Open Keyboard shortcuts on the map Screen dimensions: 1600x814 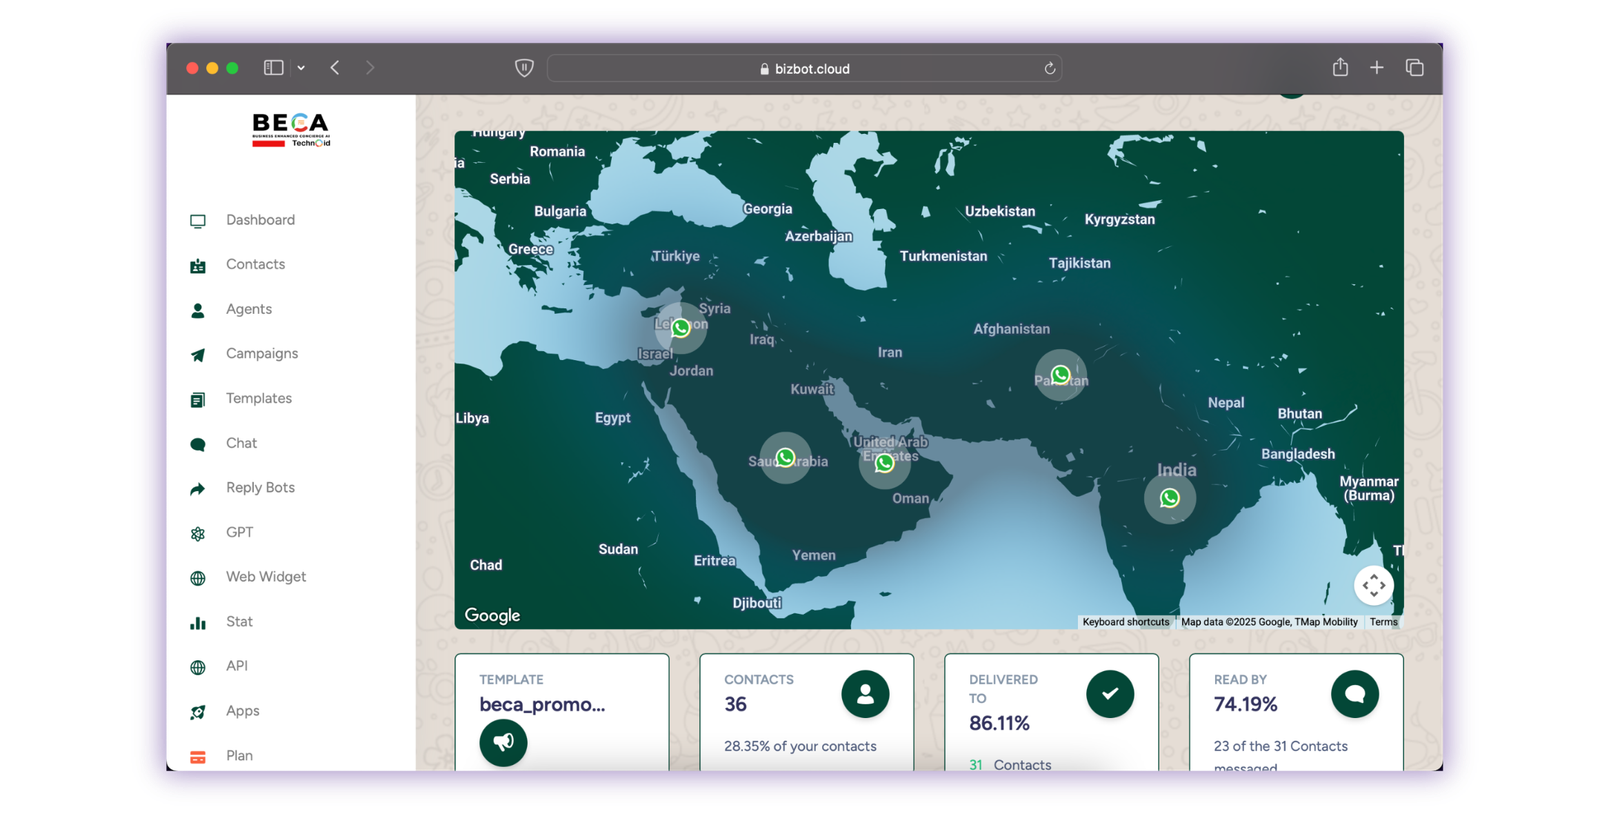tap(1125, 622)
